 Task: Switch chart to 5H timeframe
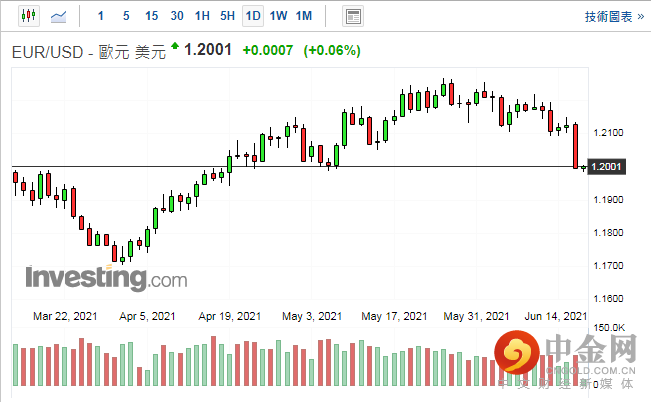tap(227, 16)
